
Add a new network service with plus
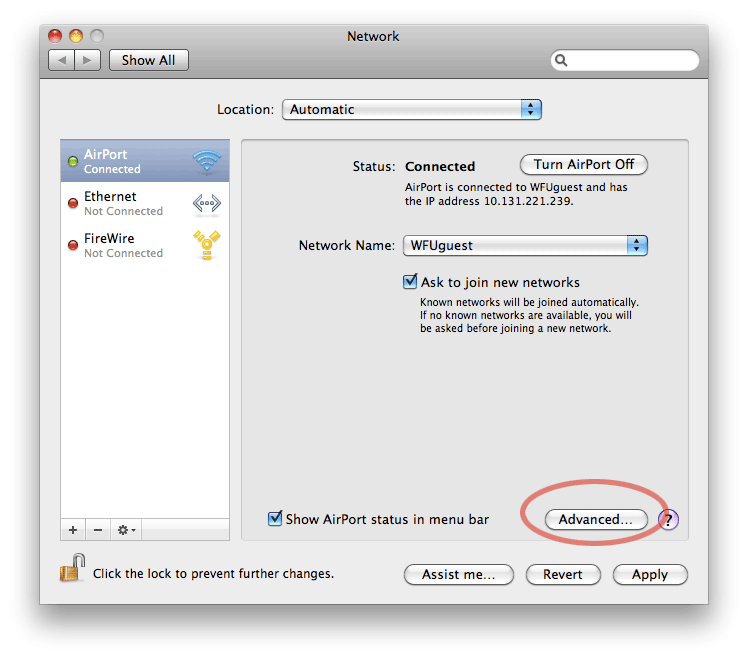click(x=73, y=530)
